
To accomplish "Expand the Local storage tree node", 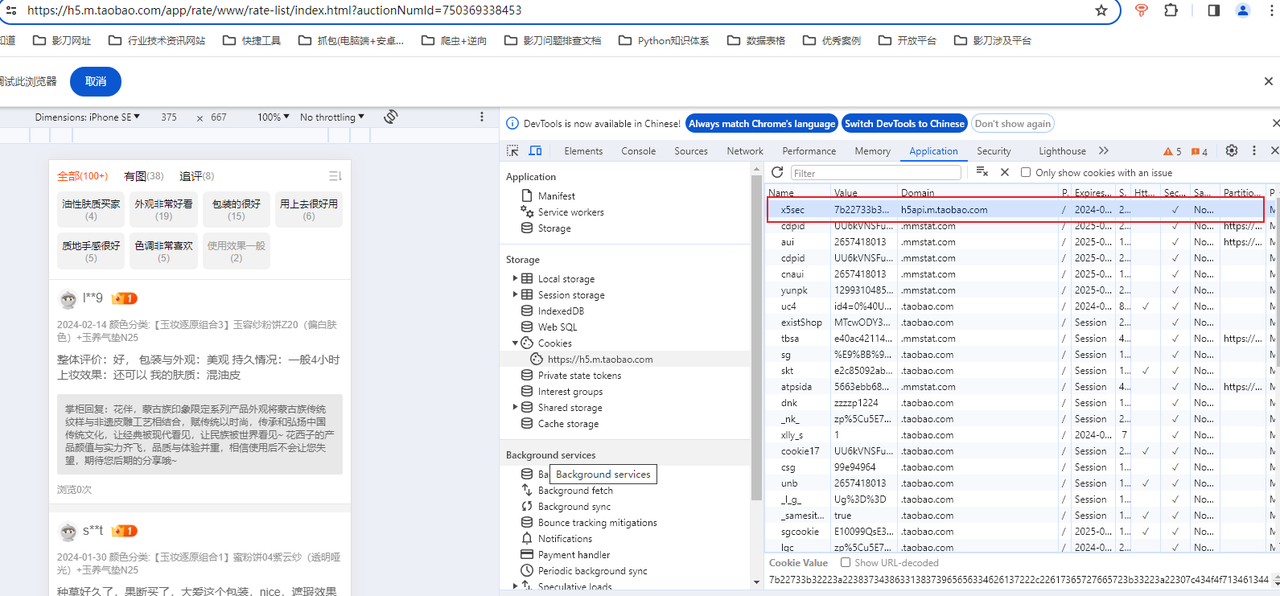I will pyautogui.click(x=515, y=279).
